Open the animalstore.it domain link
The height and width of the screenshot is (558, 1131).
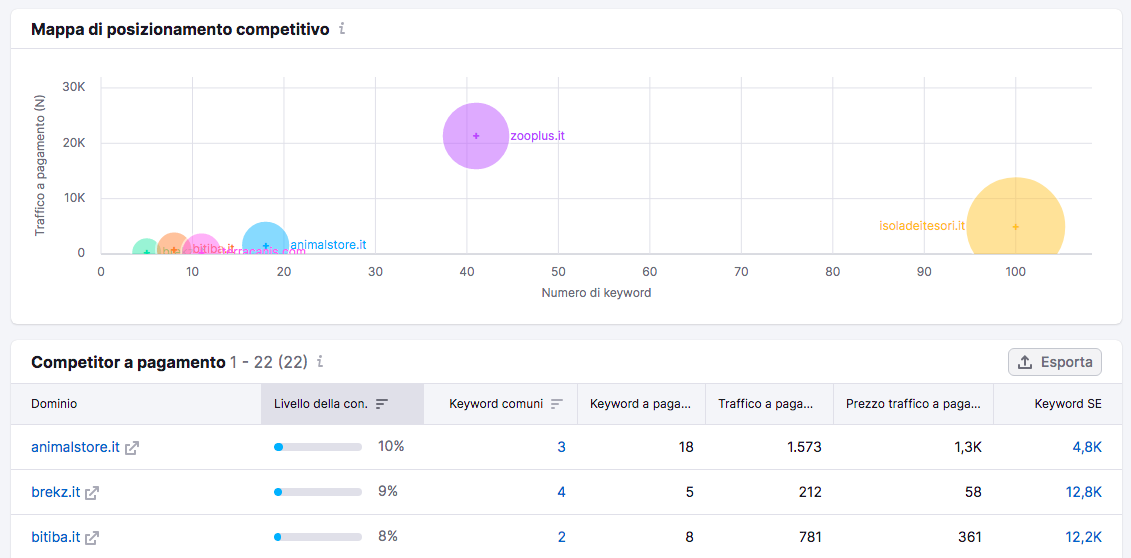pos(75,447)
